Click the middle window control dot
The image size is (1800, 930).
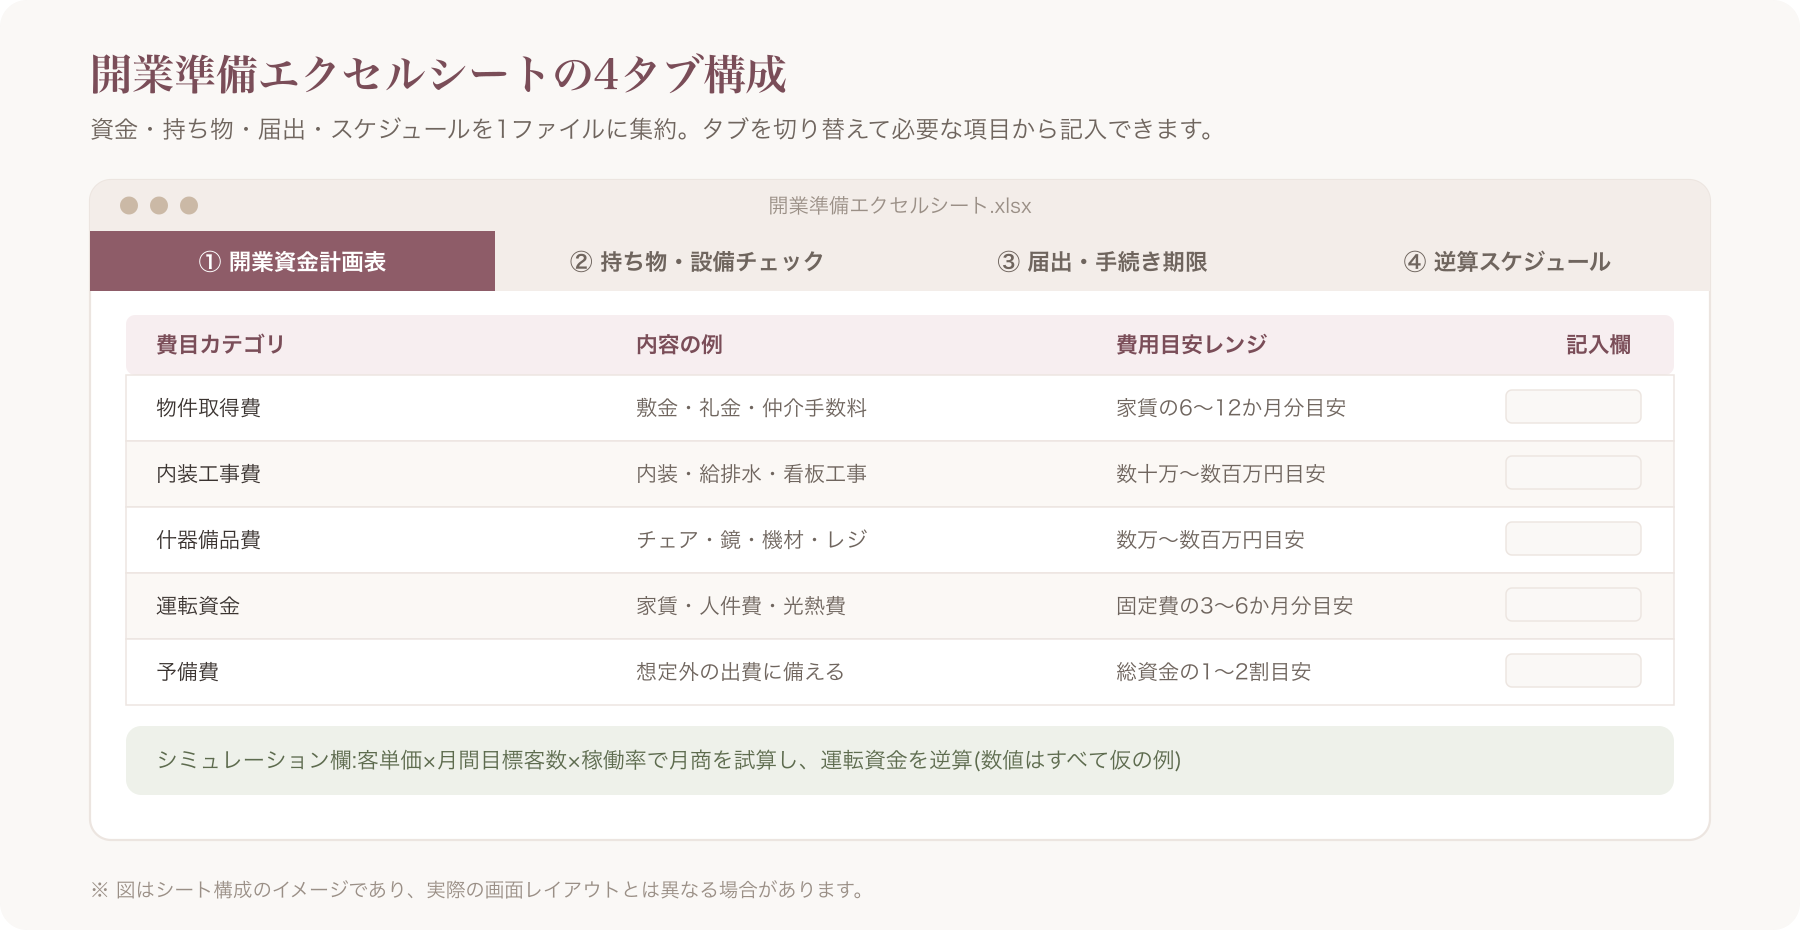click(x=159, y=205)
